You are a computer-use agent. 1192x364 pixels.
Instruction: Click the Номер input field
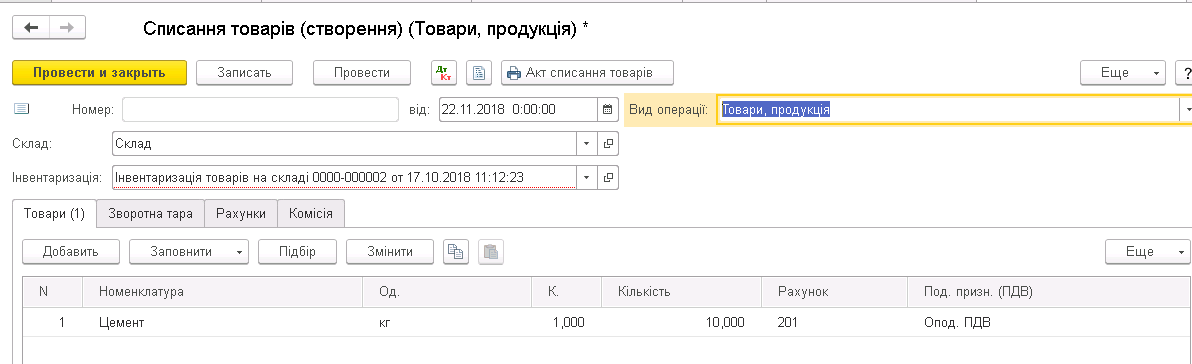pyautogui.click(x=260, y=109)
